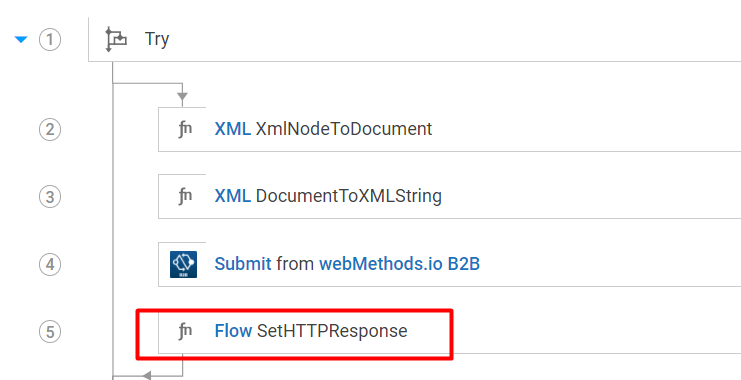The height and width of the screenshot is (380, 741).
Task: Click step number 3 circle
Action: click(50, 197)
